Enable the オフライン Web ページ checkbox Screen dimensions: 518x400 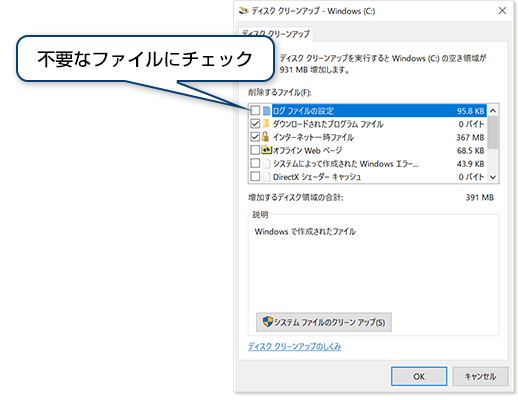point(255,150)
